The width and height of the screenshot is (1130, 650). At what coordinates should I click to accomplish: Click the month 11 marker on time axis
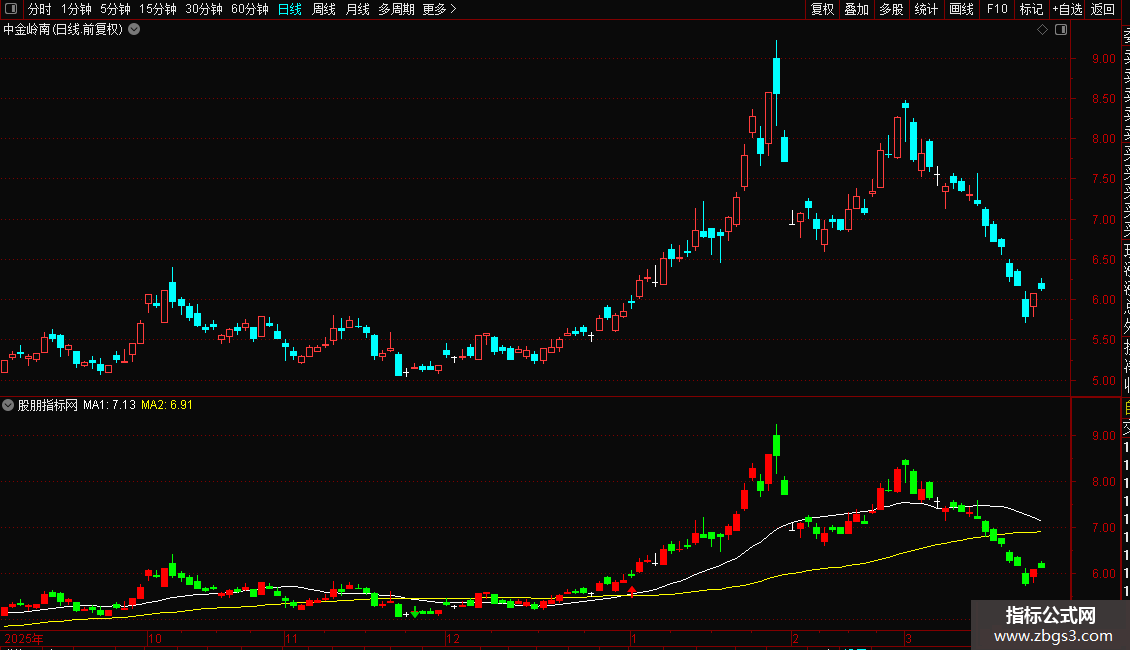coord(290,638)
